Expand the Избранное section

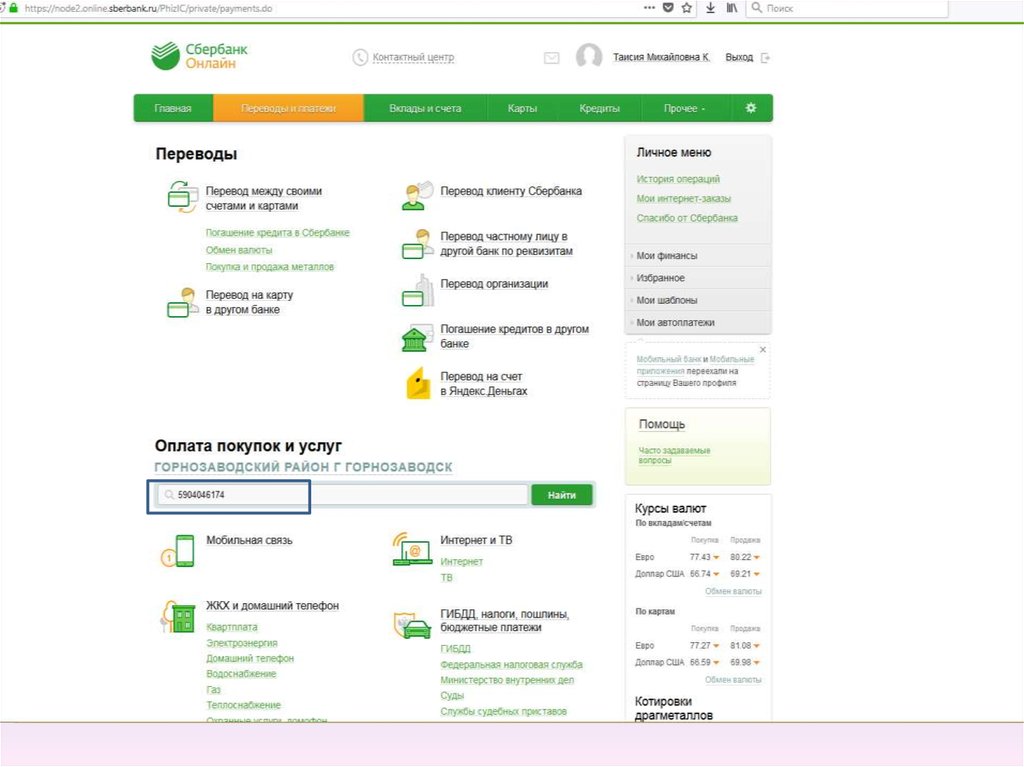click(x=661, y=278)
